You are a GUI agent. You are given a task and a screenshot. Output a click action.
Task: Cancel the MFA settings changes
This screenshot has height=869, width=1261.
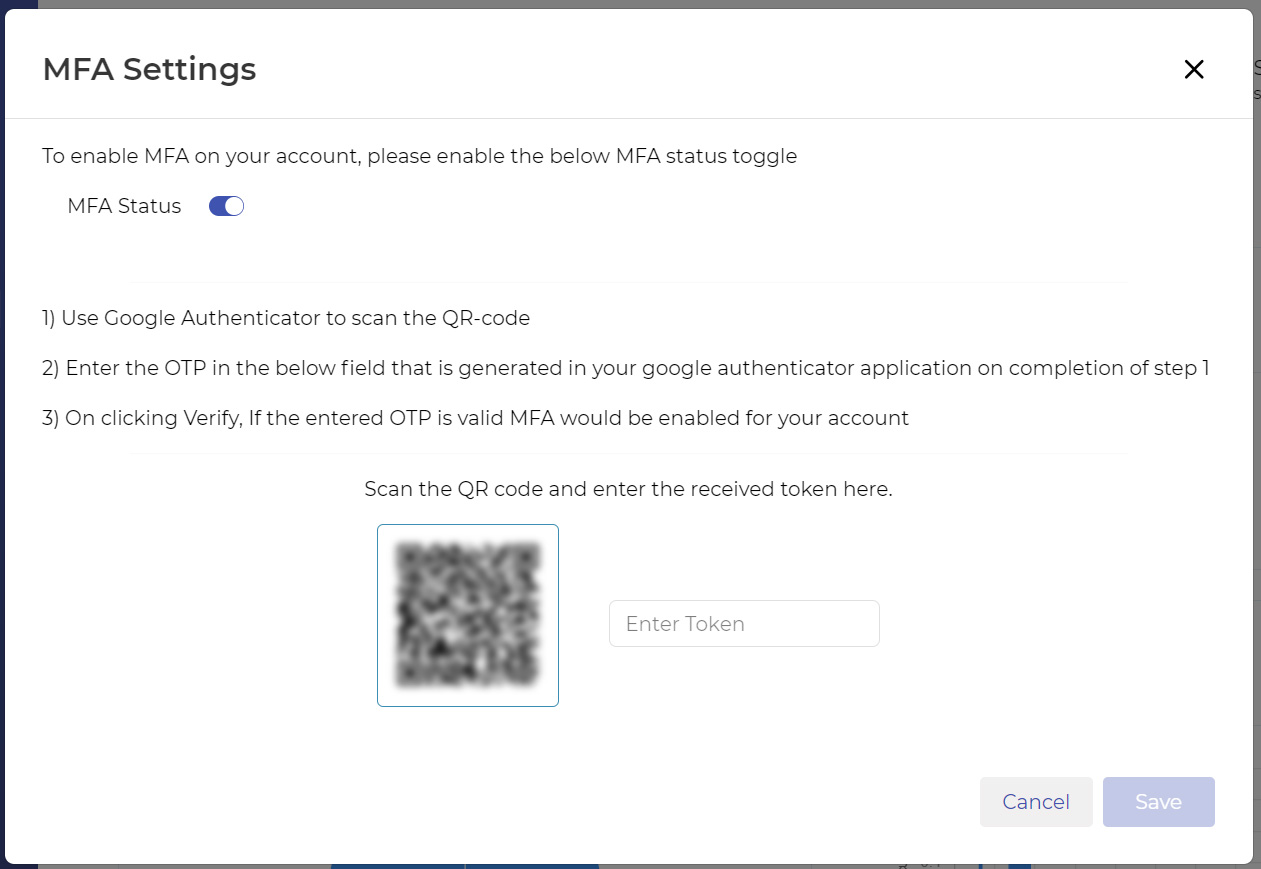click(x=1036, y=802)
